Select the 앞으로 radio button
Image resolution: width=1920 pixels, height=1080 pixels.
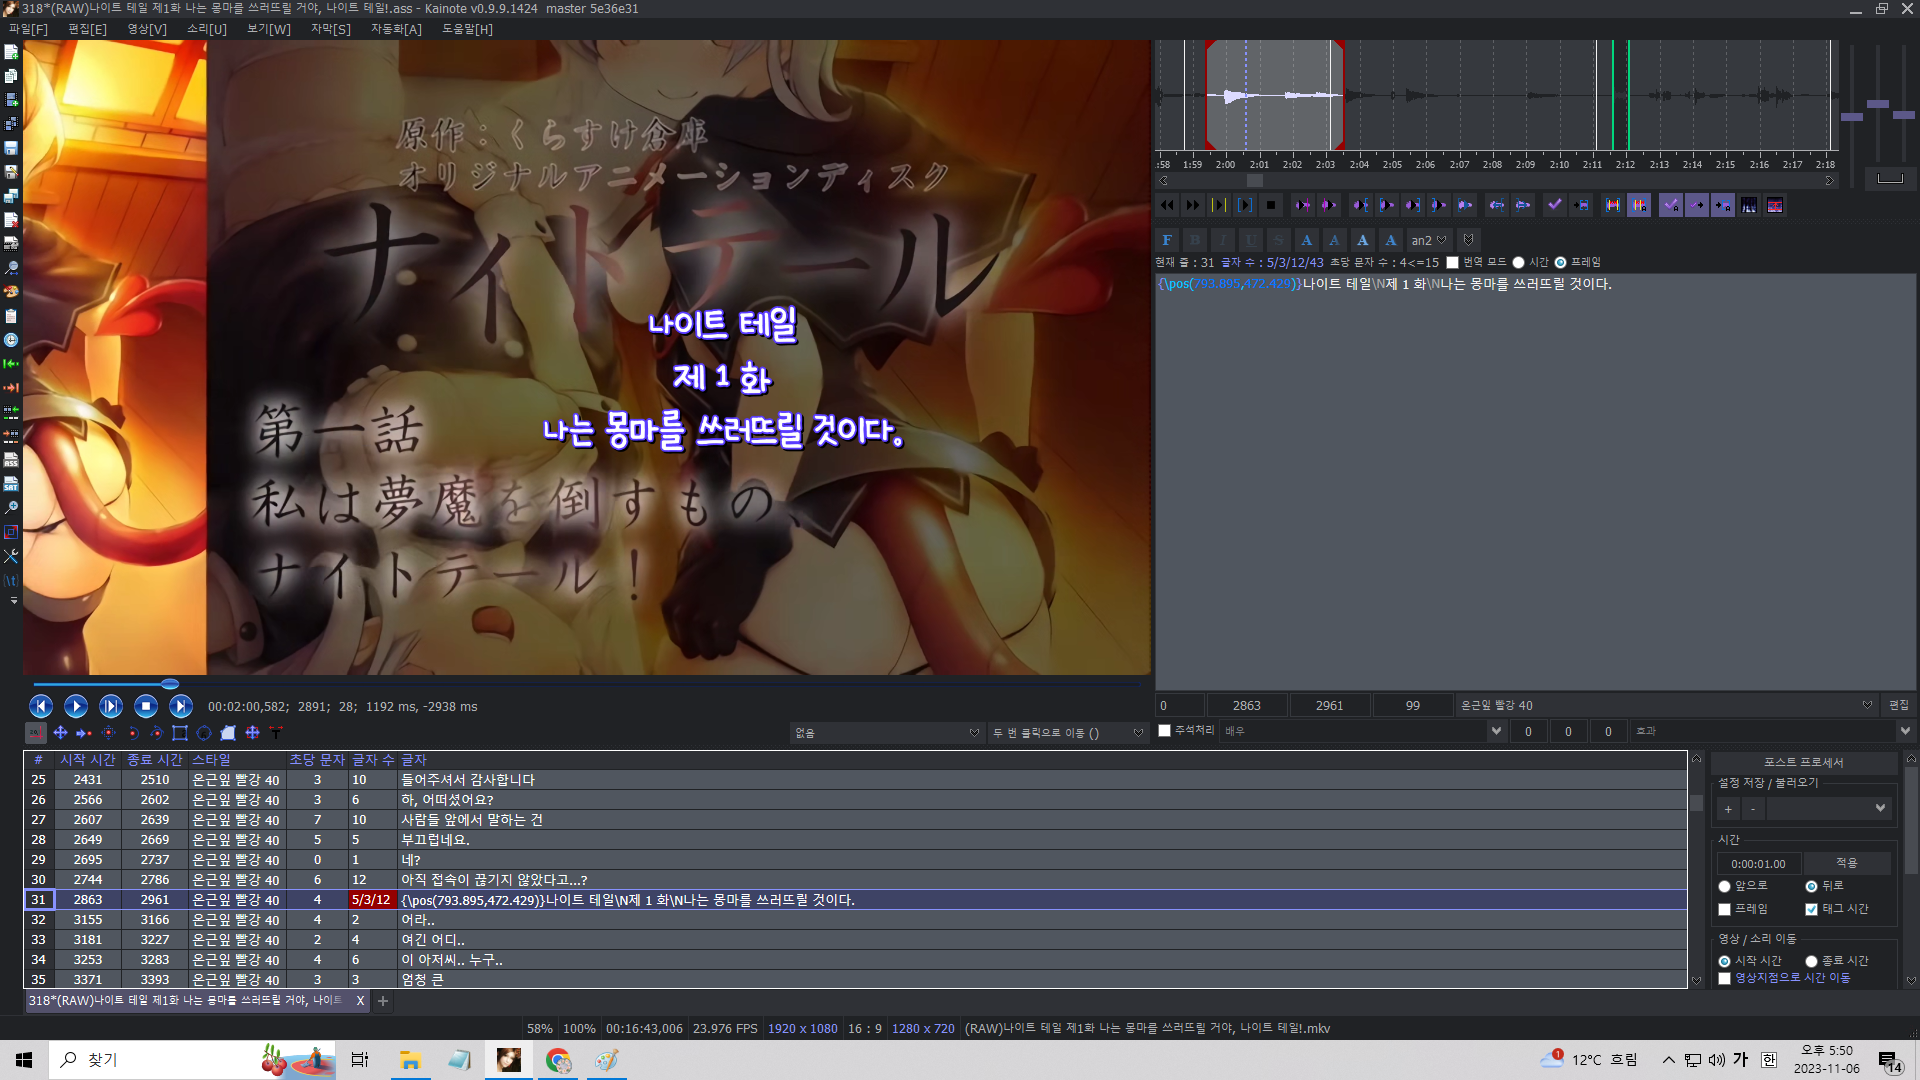coord(1724,886)
